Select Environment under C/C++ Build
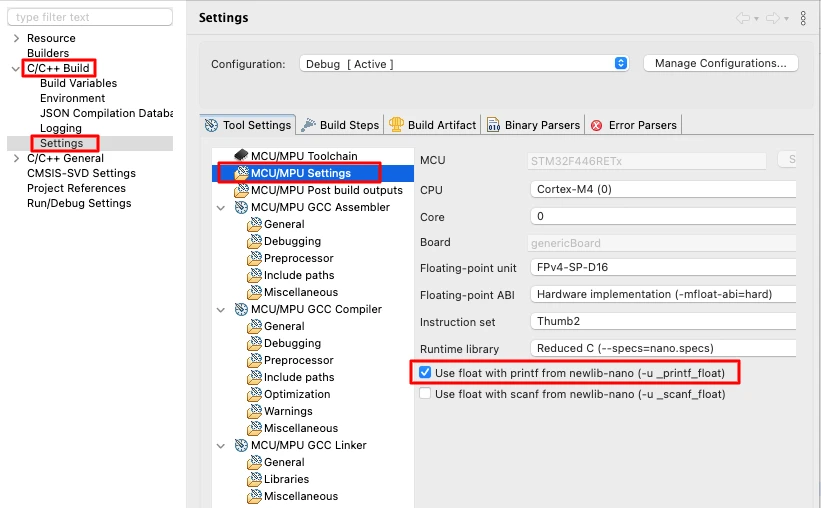Screen dimensions: 821x508 coord(72,98)
